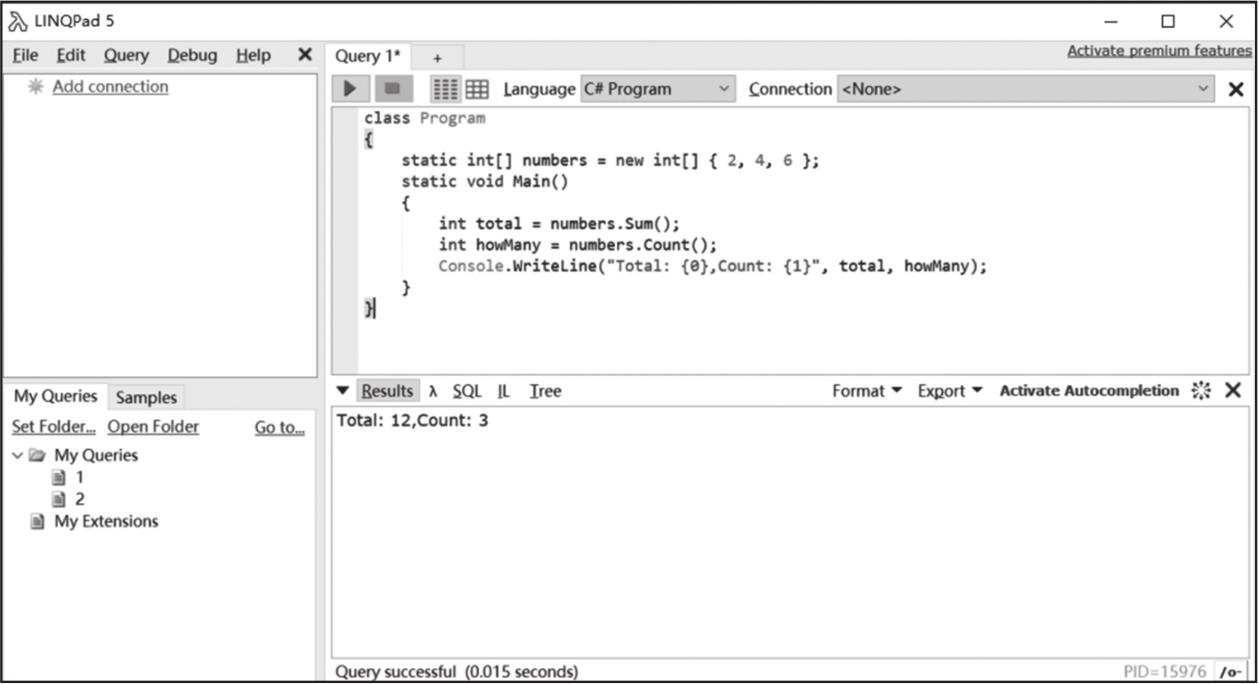Image resolution: width=1259 pixels, height=684 pixels.
Task: Show the lambda output tab
Action: tap(433, 391)
